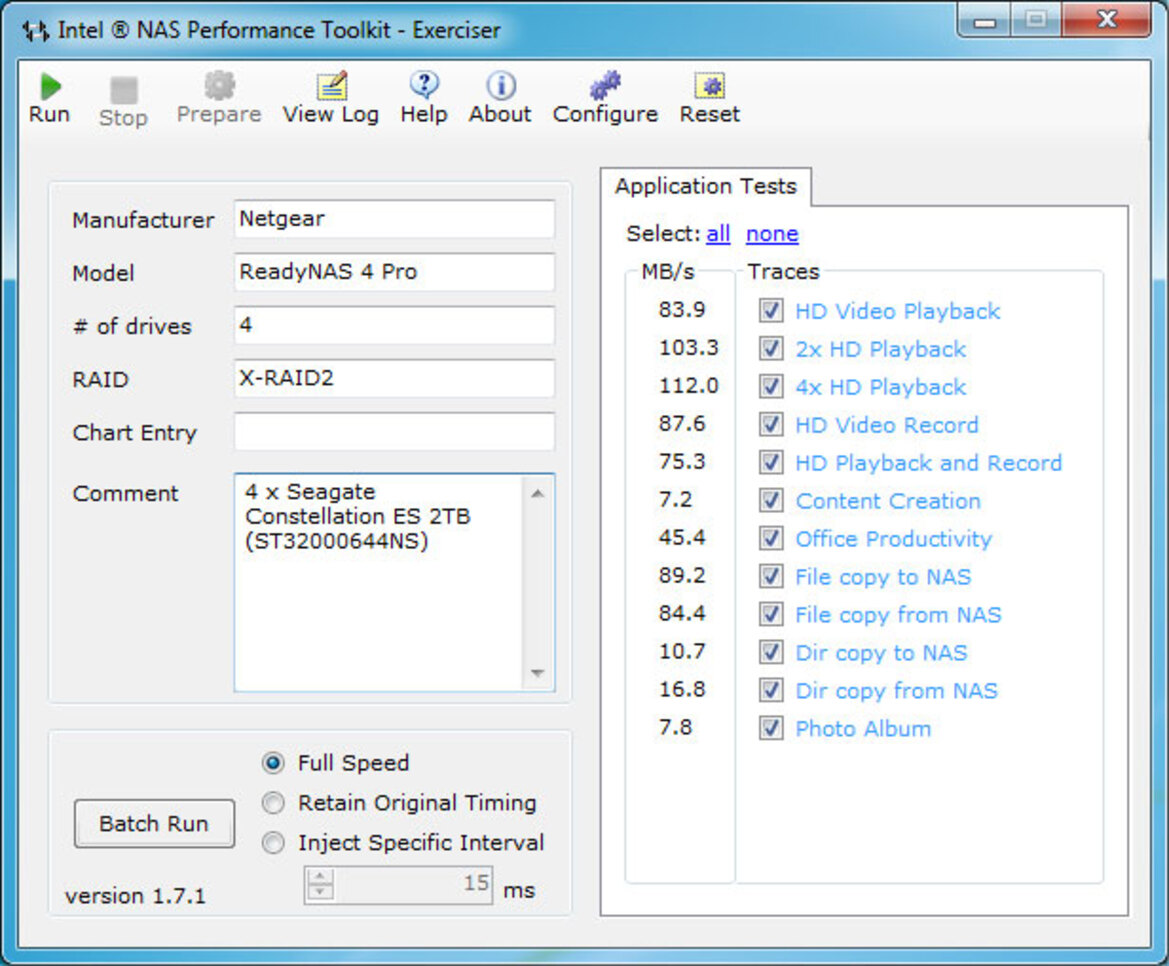Toggle the 2x HD Playback checkbox
Viewport: 1169px width, 966px height.
pos(771,348)
